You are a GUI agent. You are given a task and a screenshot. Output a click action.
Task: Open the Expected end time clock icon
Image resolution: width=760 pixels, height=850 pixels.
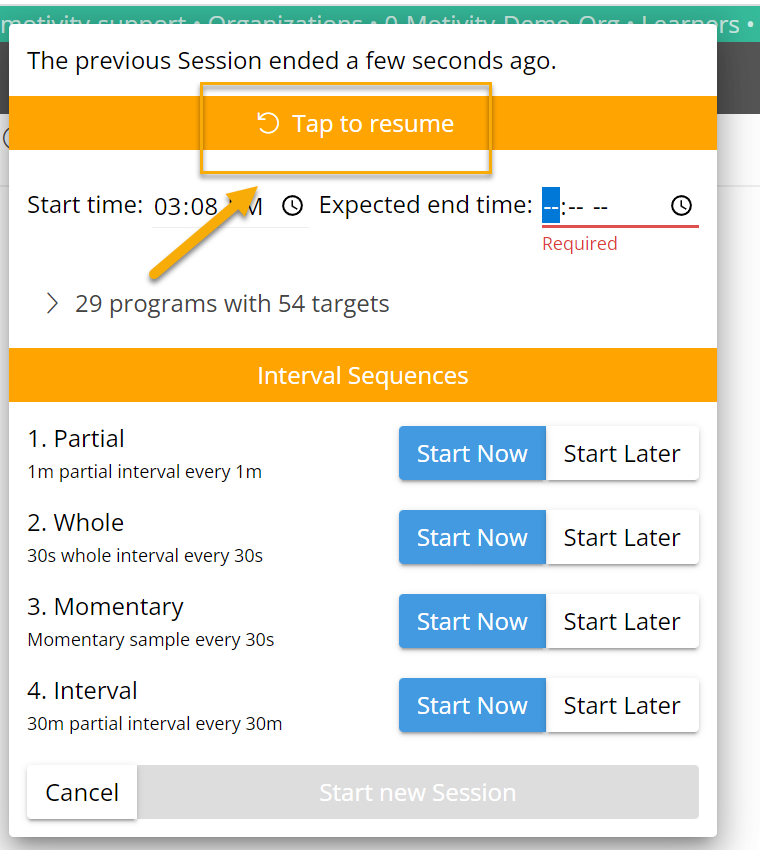coord(681,206)
